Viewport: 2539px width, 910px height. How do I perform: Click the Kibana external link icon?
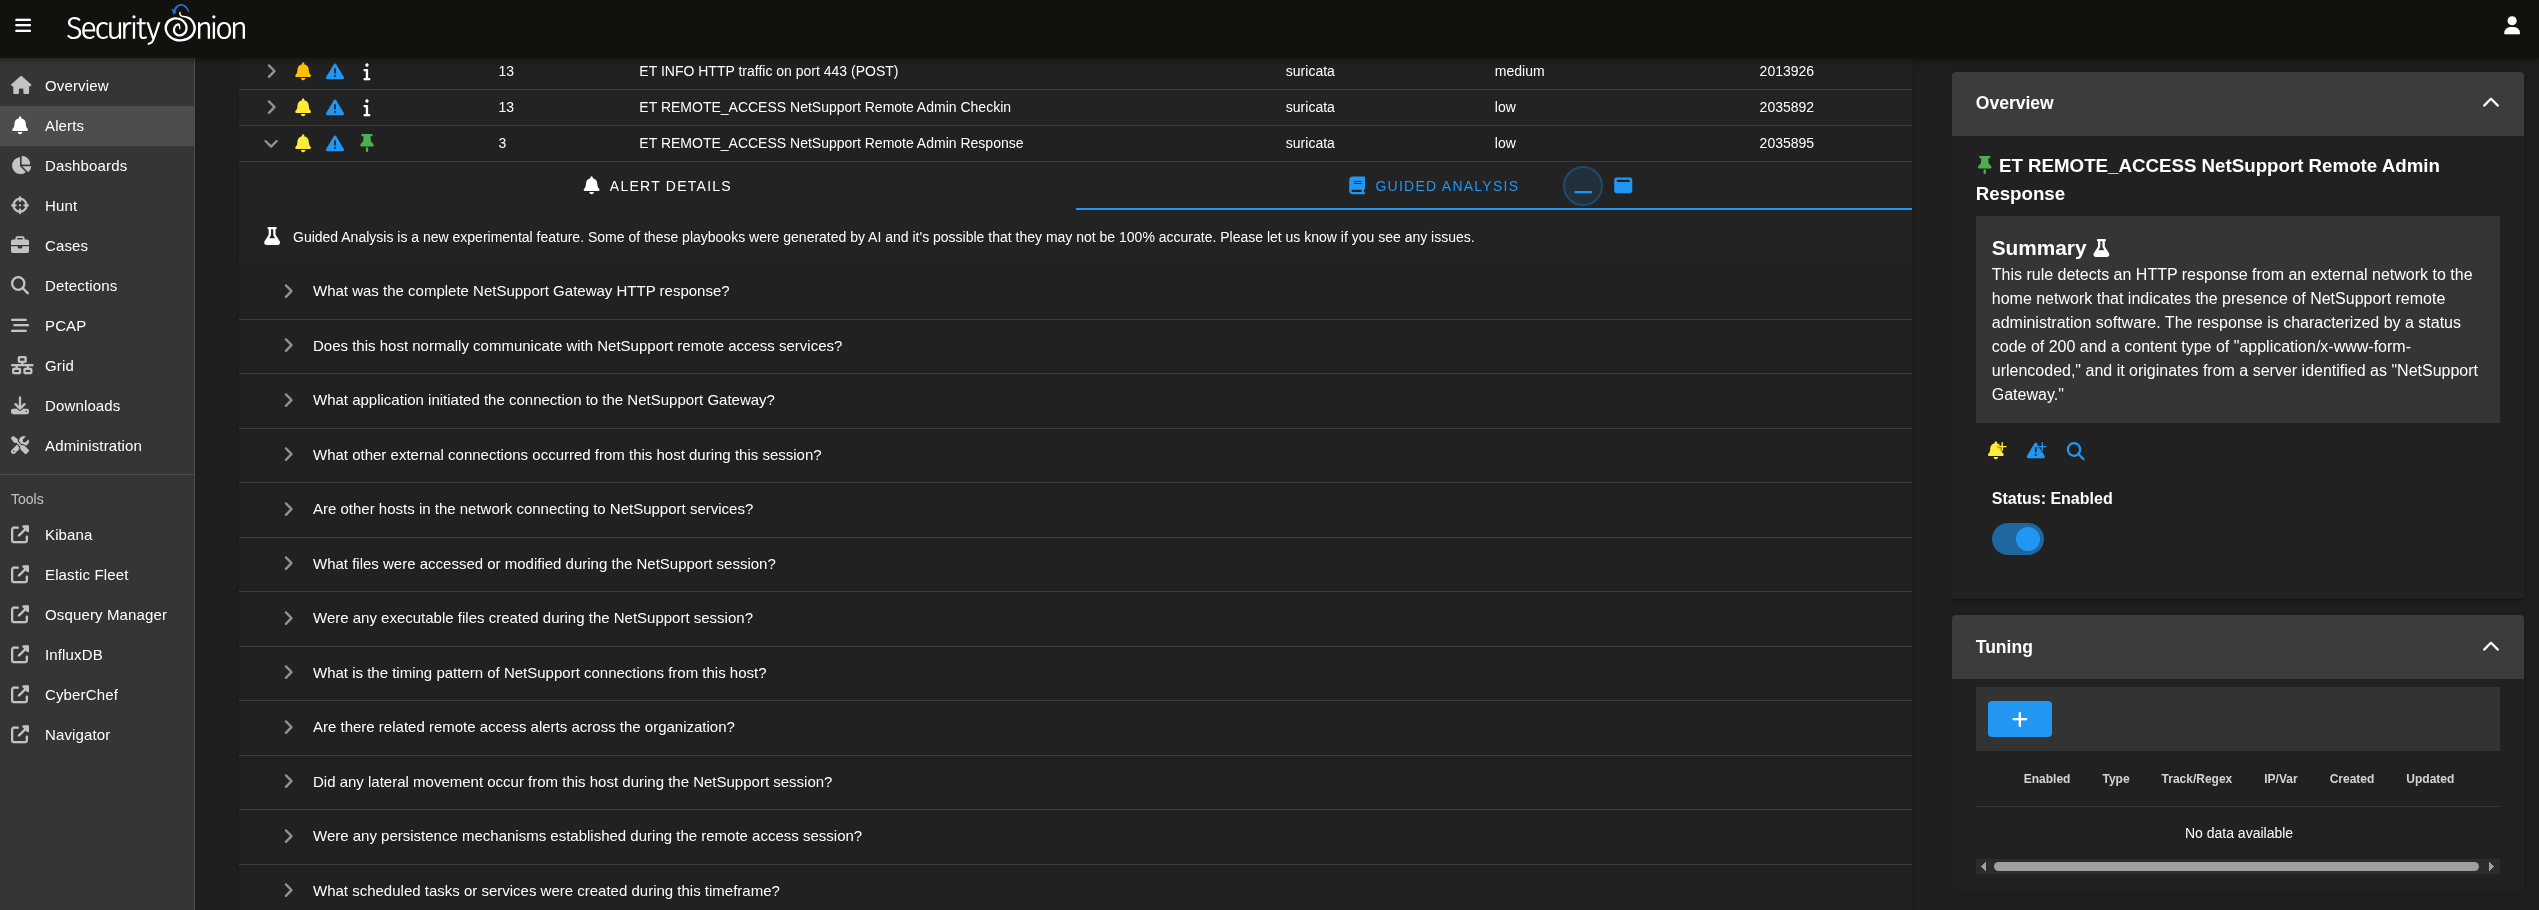click(20, 534)
